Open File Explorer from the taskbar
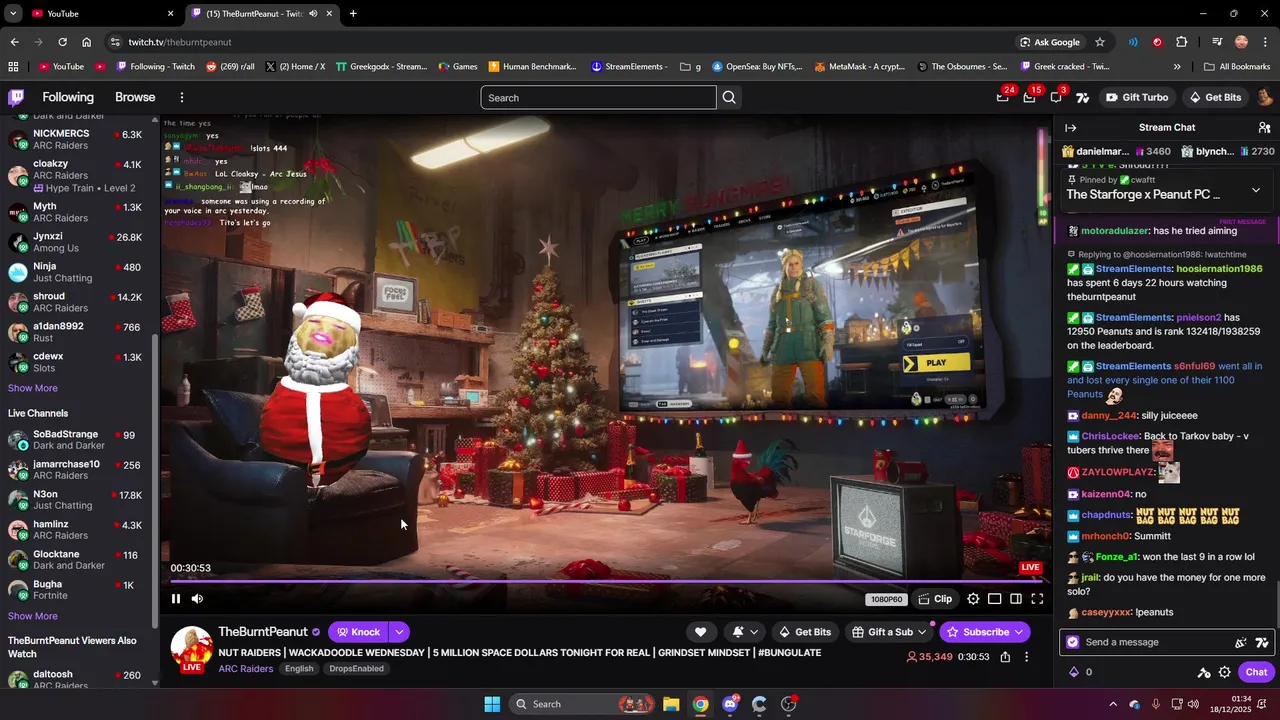The image size is (1280, 720). point(671,704)
